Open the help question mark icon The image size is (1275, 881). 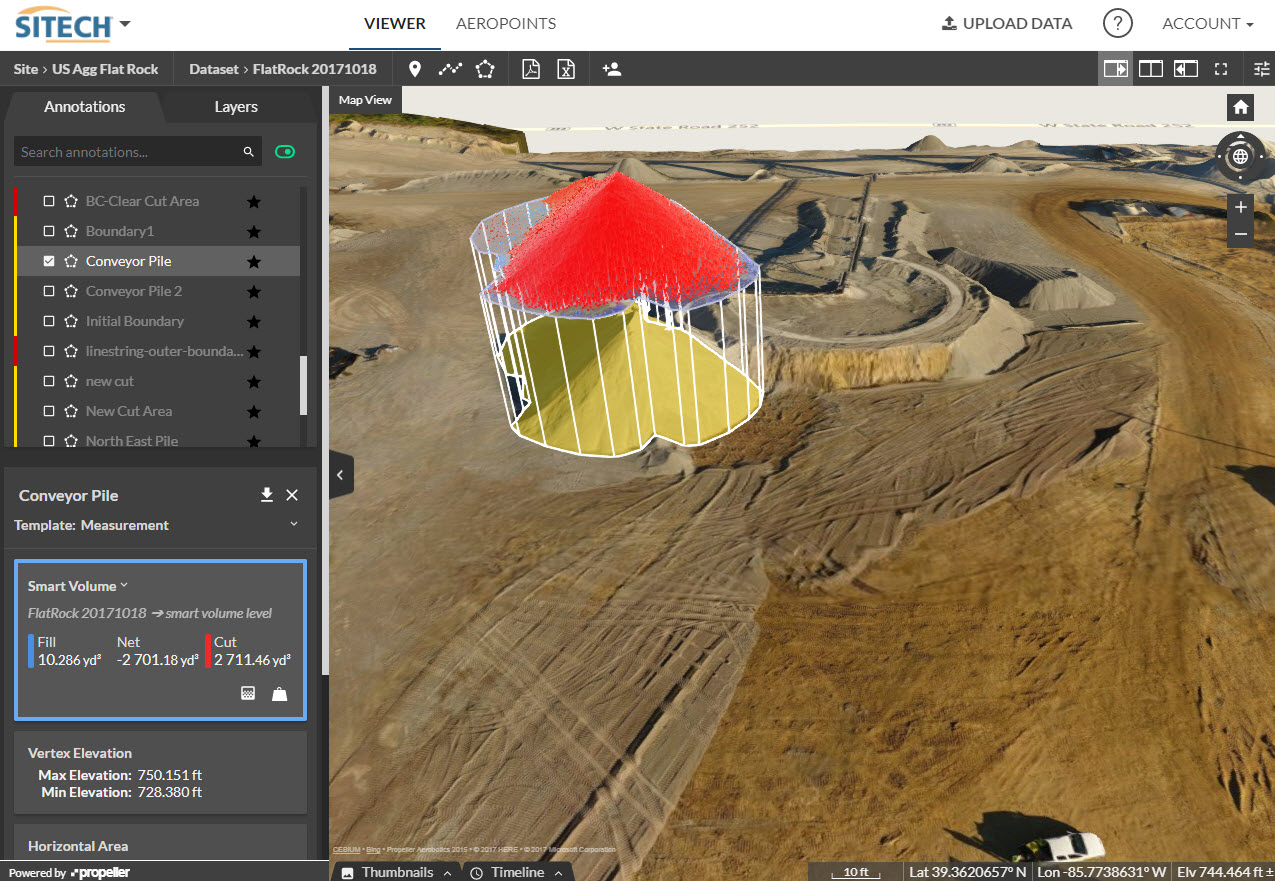pyautogui.click(x=1117, y=24)
